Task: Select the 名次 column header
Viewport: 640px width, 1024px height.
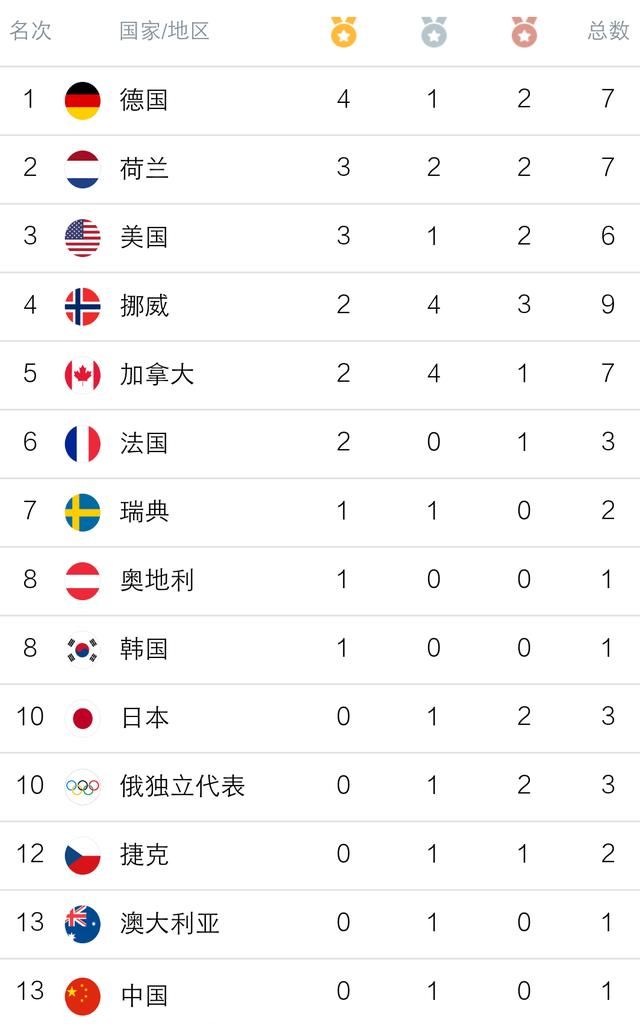Action: (31, 31)
